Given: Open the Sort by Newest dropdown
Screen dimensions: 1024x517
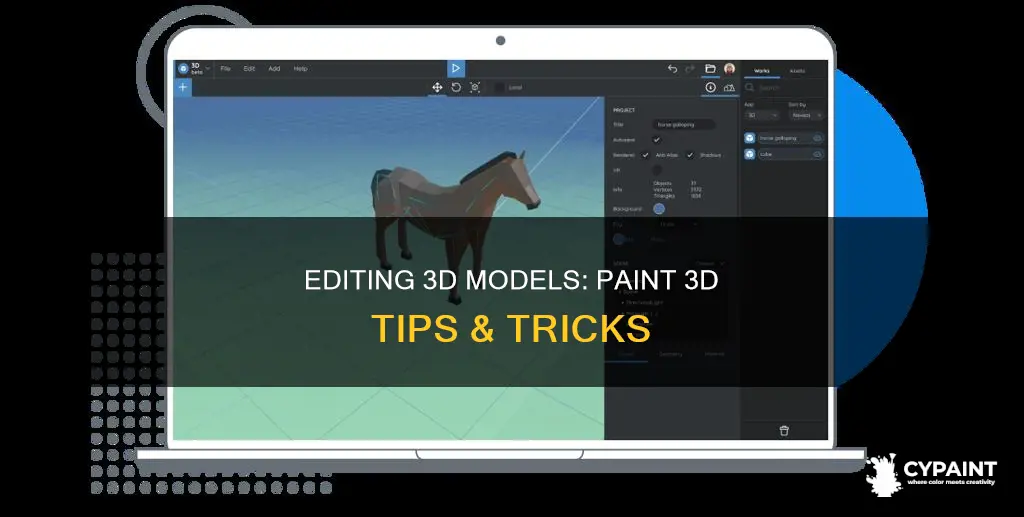Looking at the screenshot, I should [x=806, y=115].
